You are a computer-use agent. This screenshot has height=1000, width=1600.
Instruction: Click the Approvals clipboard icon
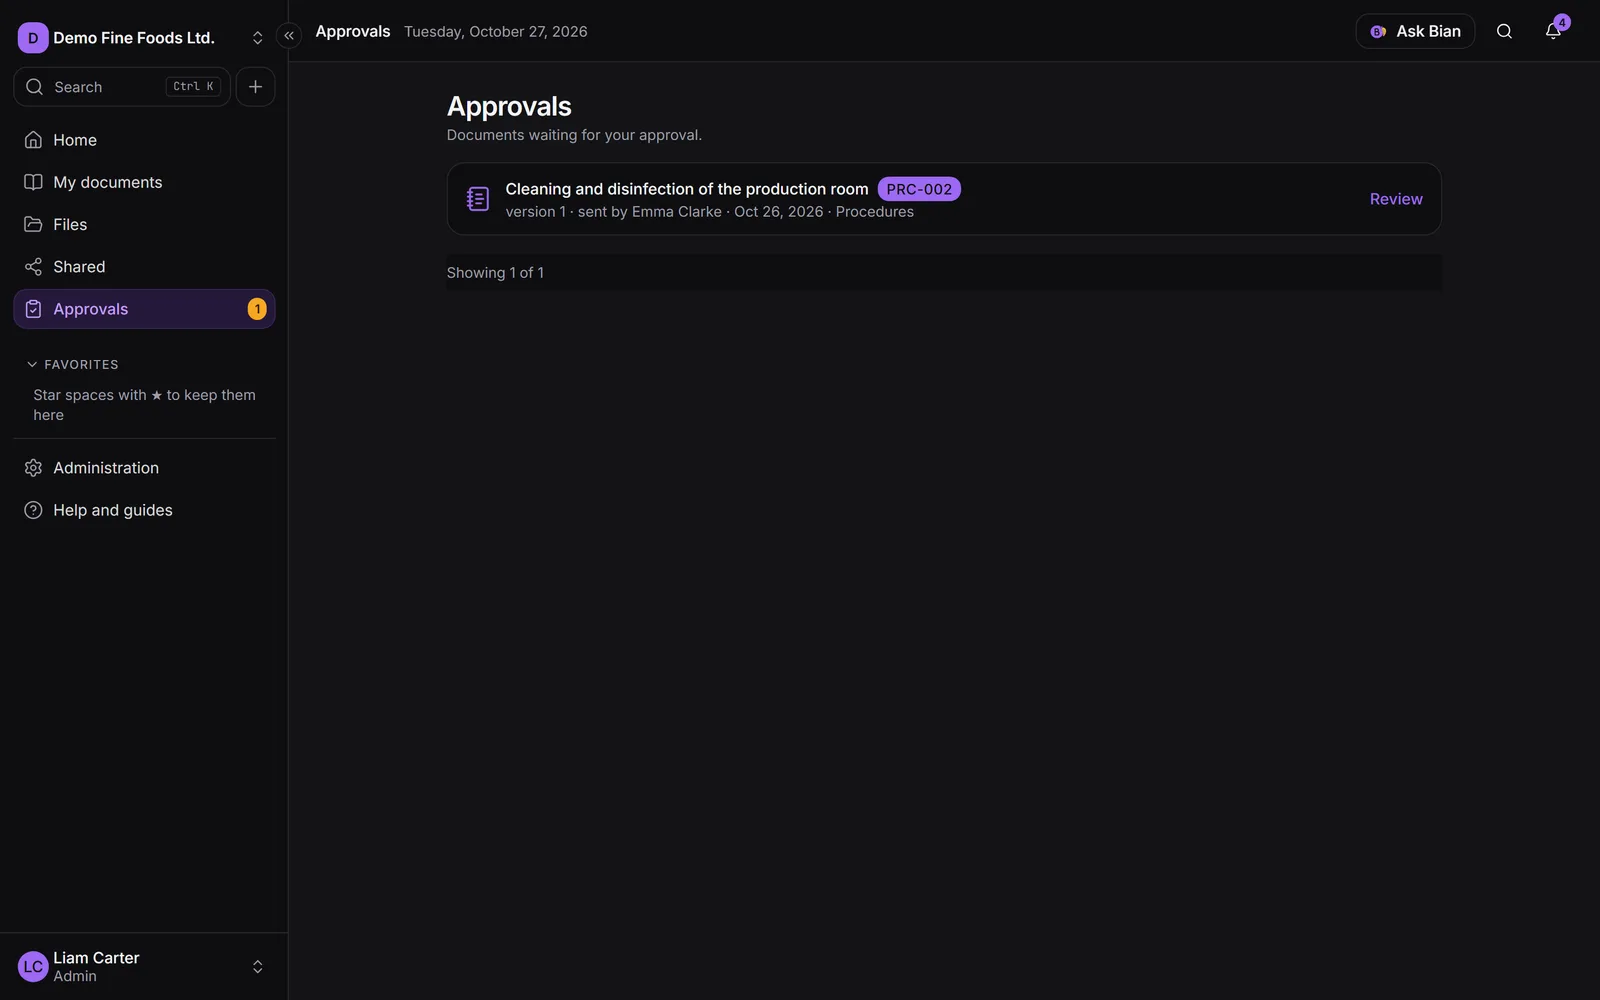[33, 309]
